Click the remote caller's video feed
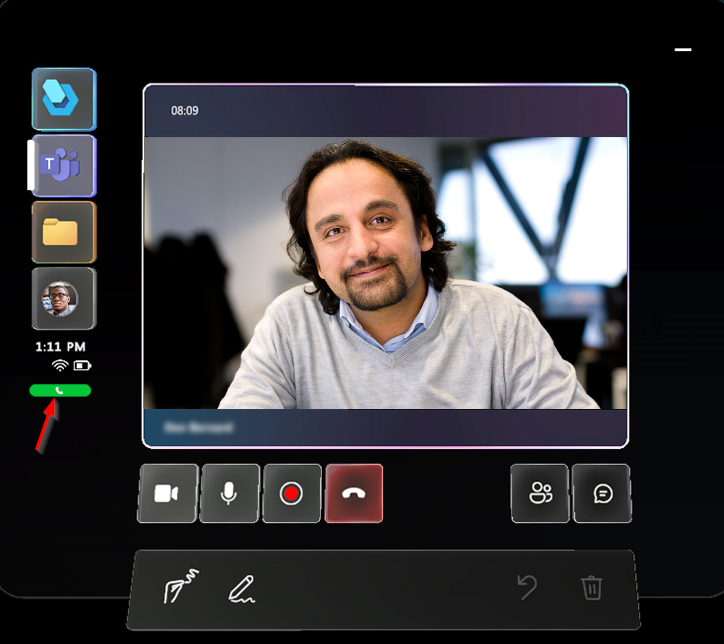 386,272
